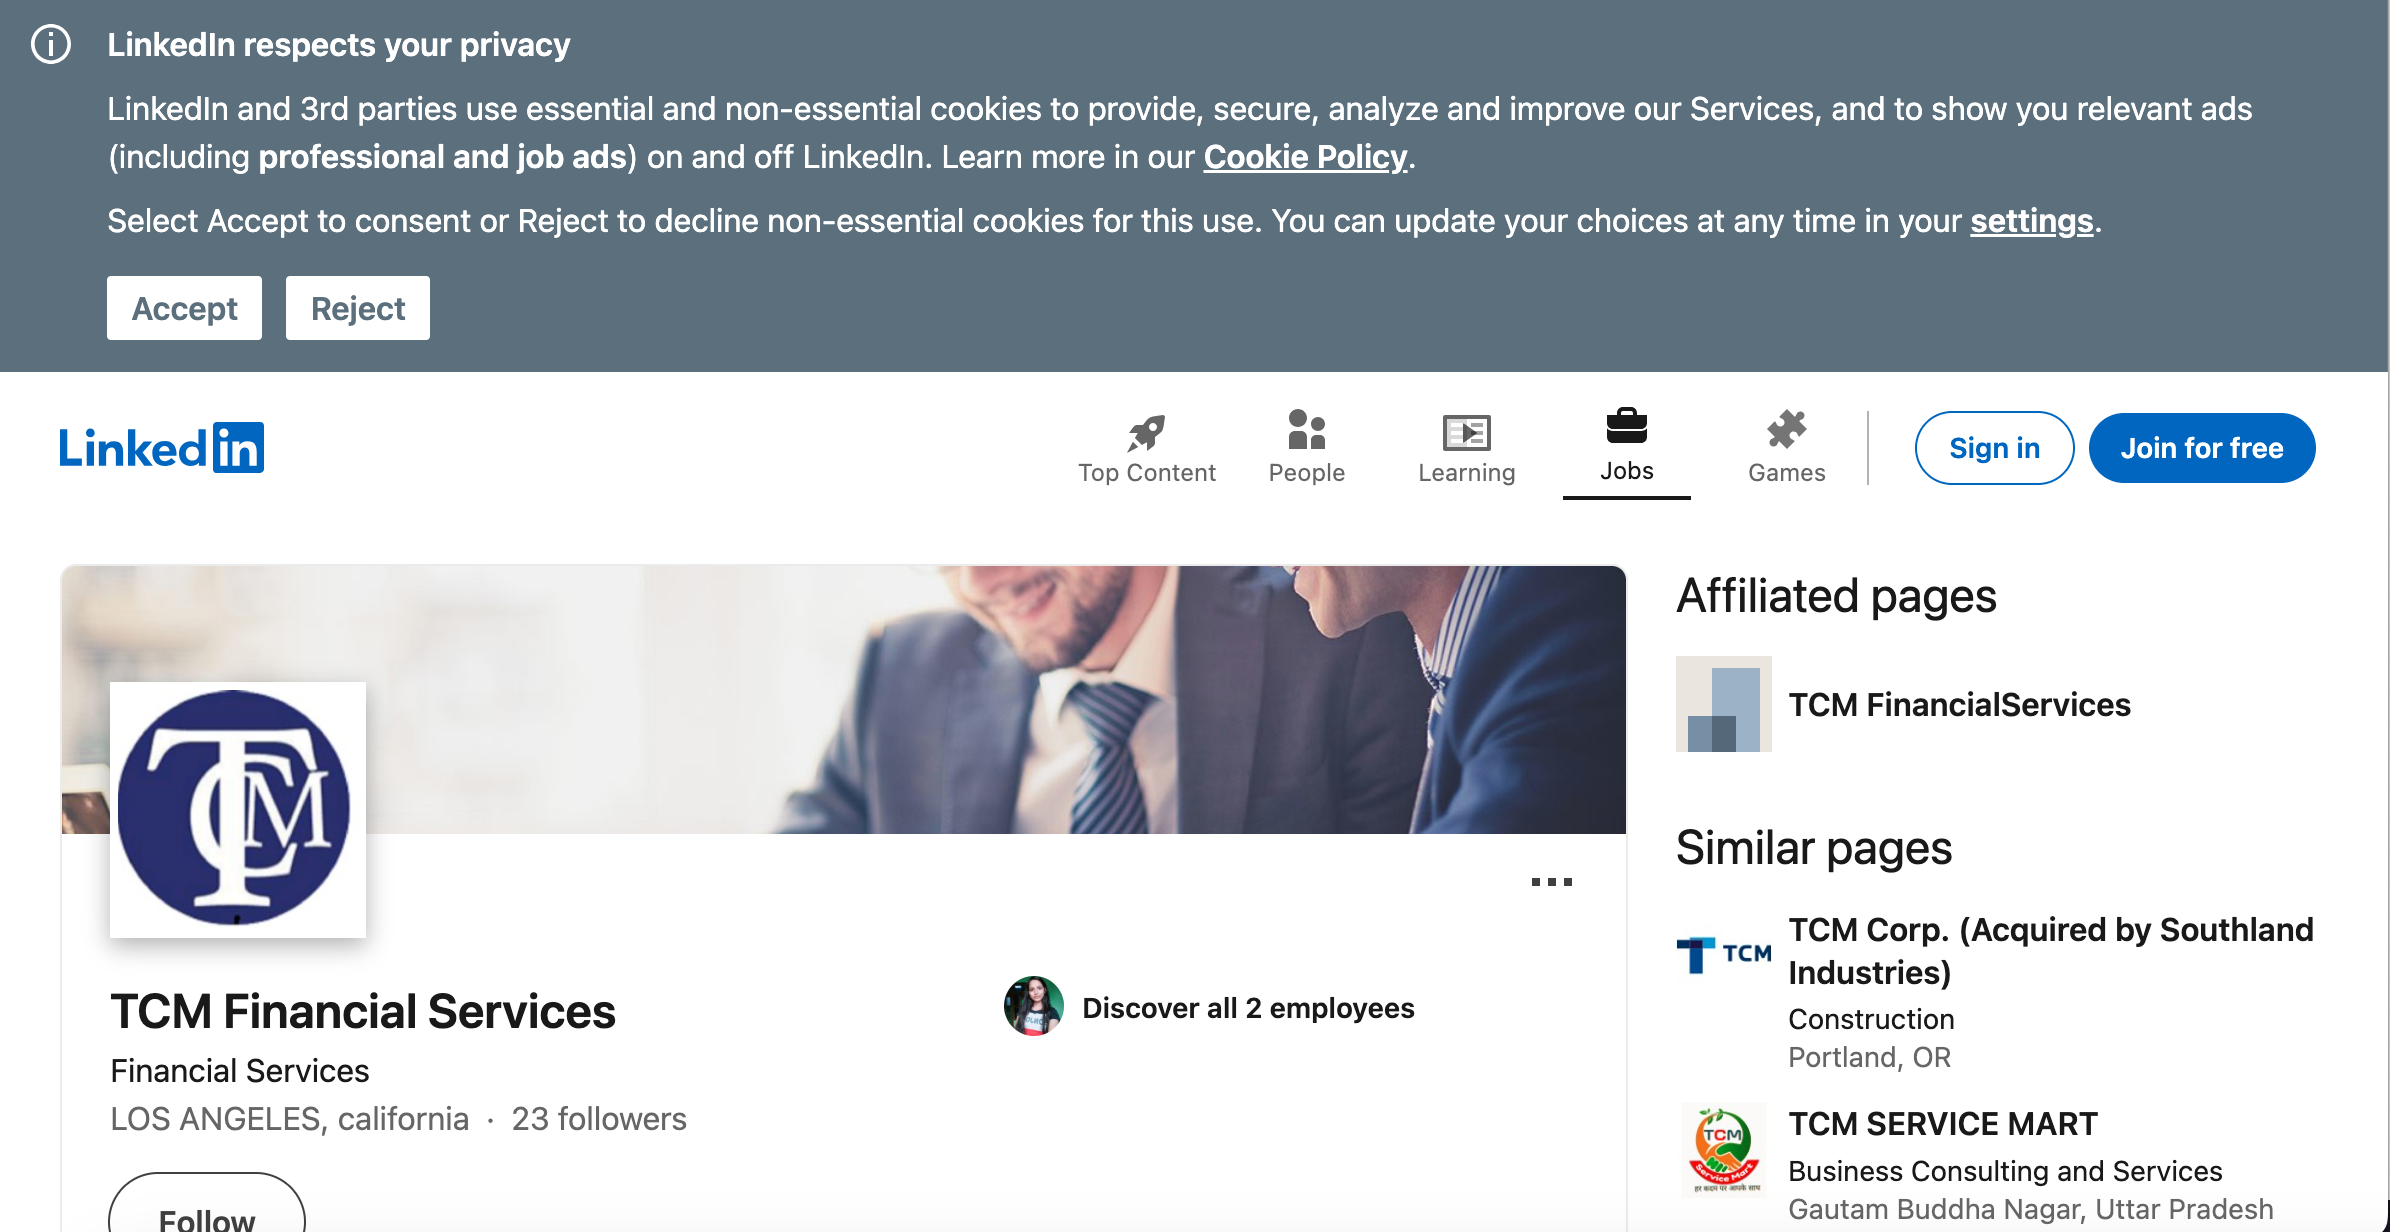Viewport: 2390px width, 1232px height.
Task: Open the People icon
Action: (1306, 431)
